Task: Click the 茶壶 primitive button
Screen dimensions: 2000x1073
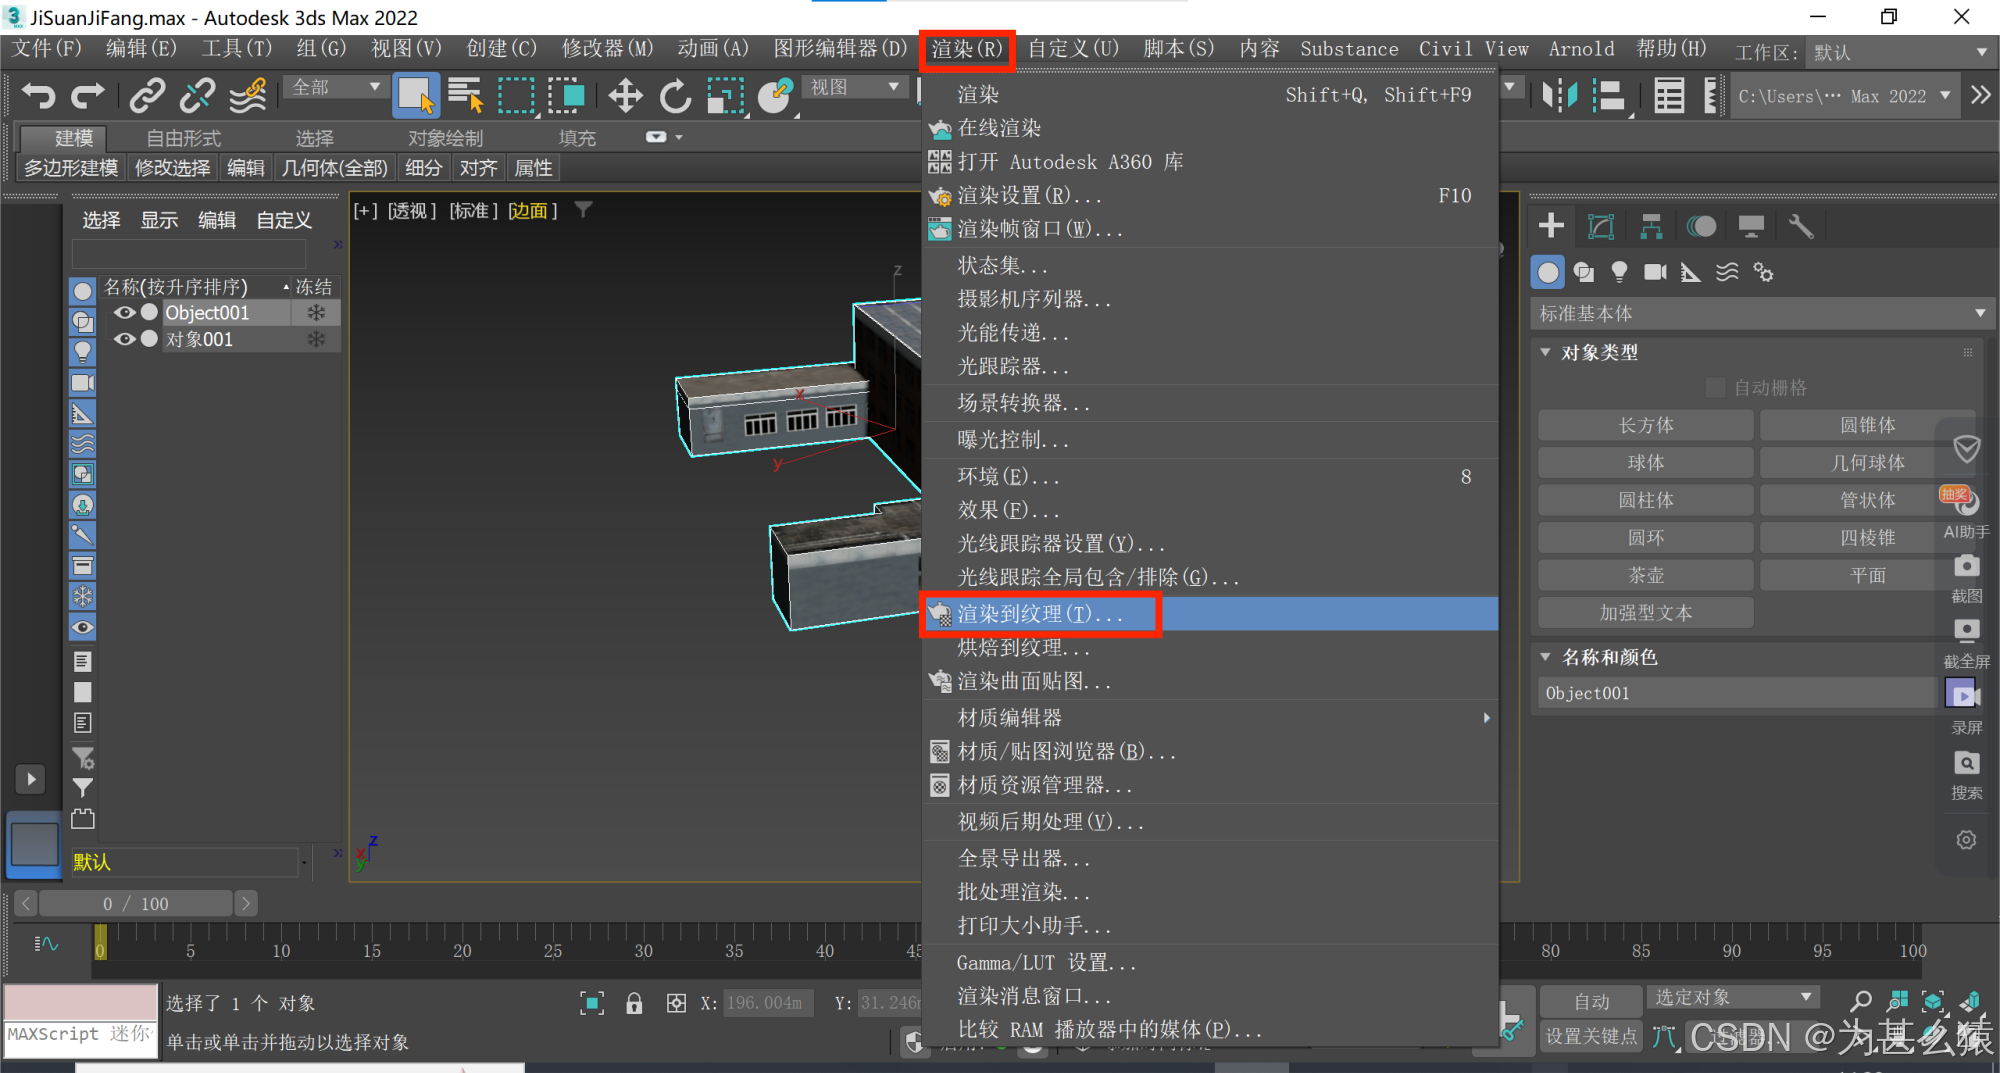Action: (1646, 575)
